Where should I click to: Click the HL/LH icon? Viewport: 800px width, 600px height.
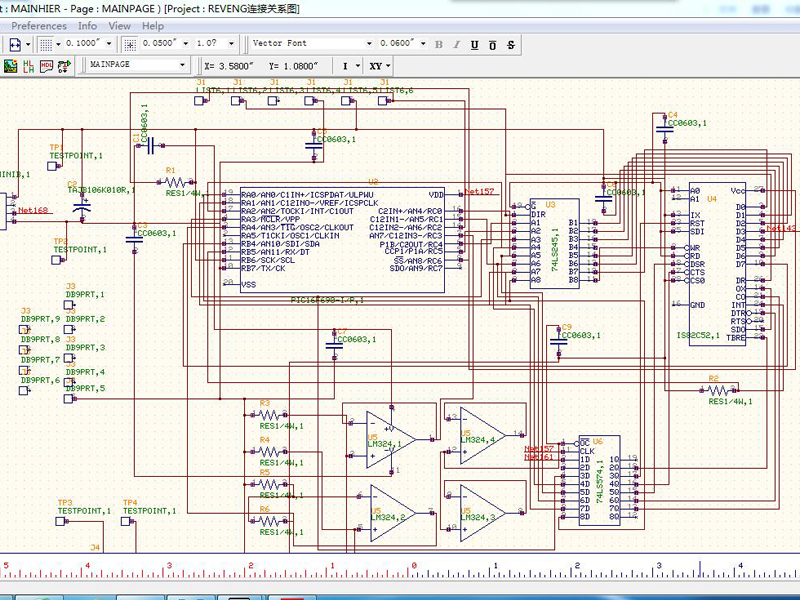click(x=28, y=66)
